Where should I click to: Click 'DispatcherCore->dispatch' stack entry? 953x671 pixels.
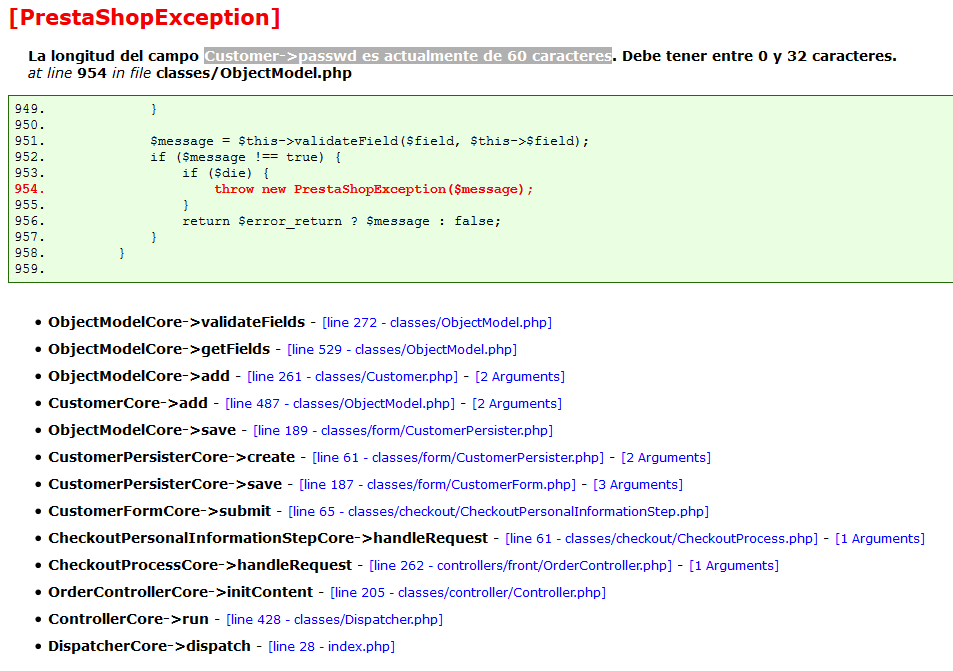(x=150, y=645)
